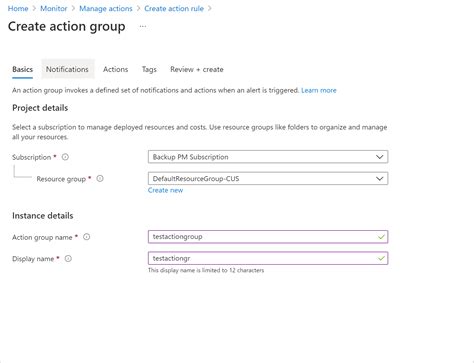Navigate to Home in the breadcrumb
Viewport: 474px width, 363px height.
click(18, 9)
